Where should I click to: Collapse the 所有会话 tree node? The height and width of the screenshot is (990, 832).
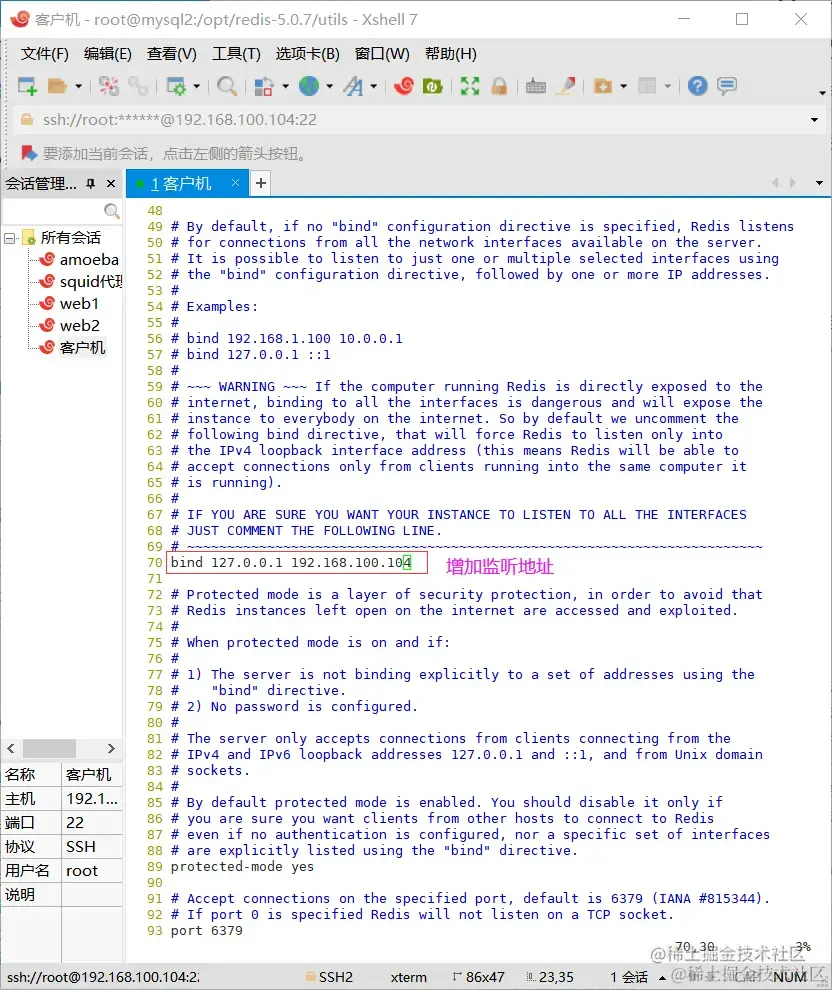(9, 238)
